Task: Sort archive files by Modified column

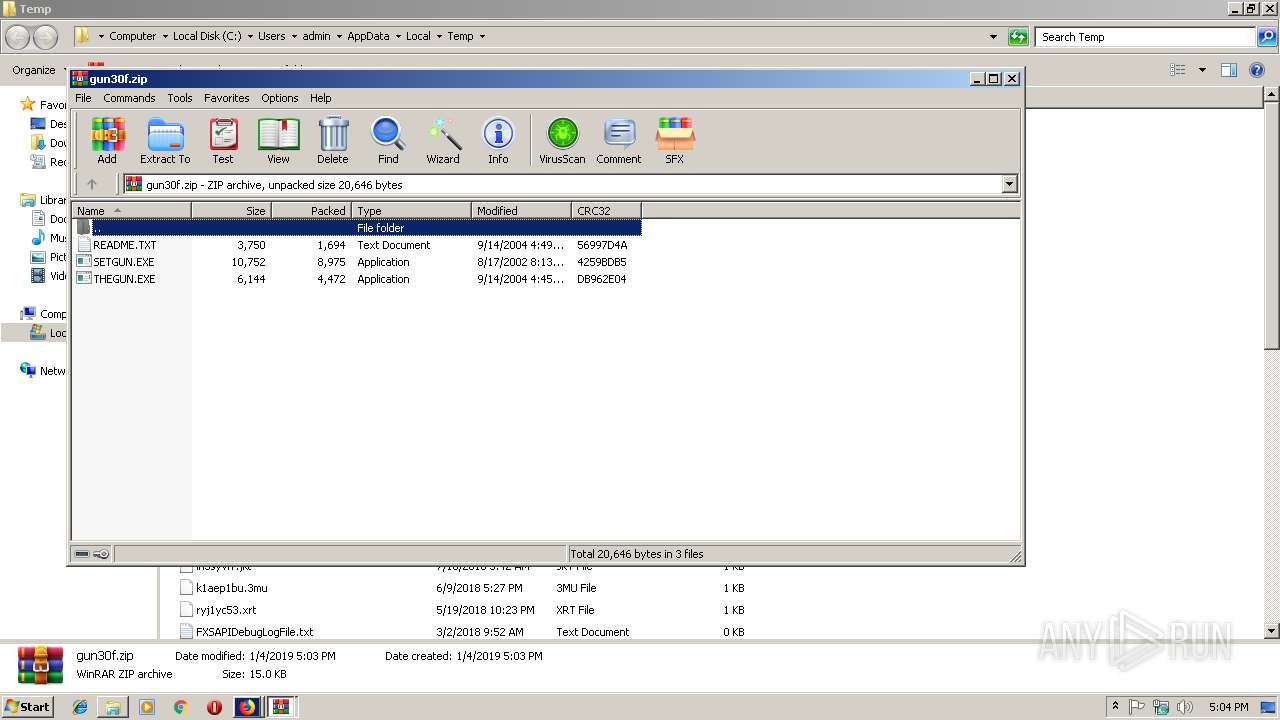Action: pyautogui.click(x=521, y=211)
